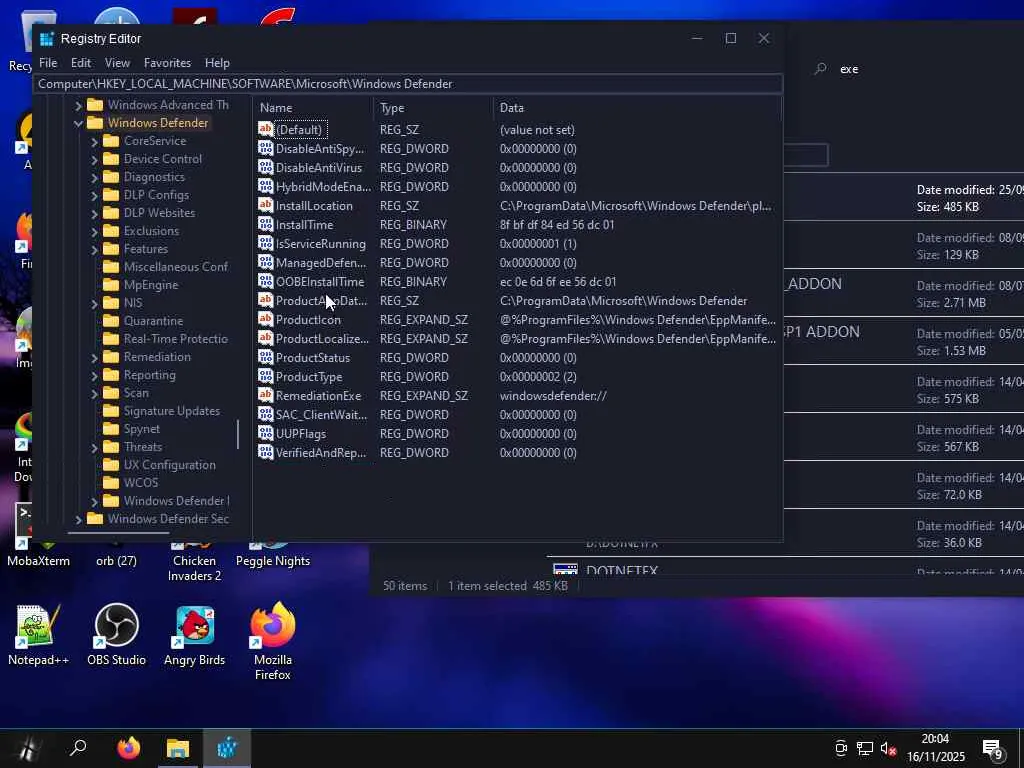
Task: Expand the CoreService key
Action: (x=94, y=141)
